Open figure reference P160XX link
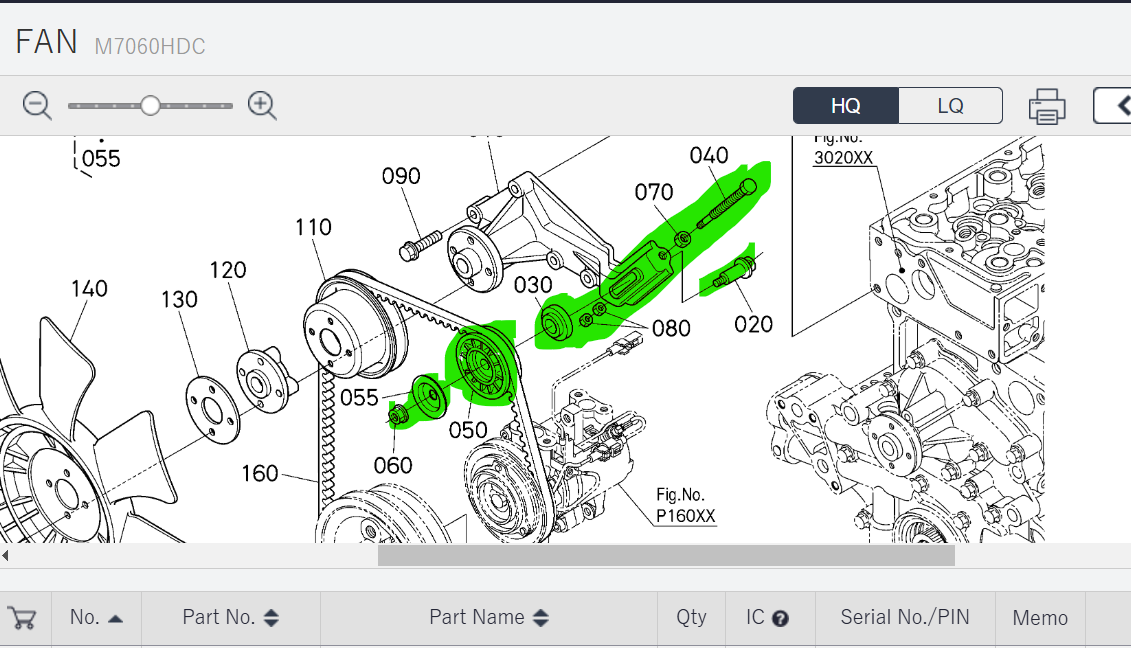 point(685,516)
